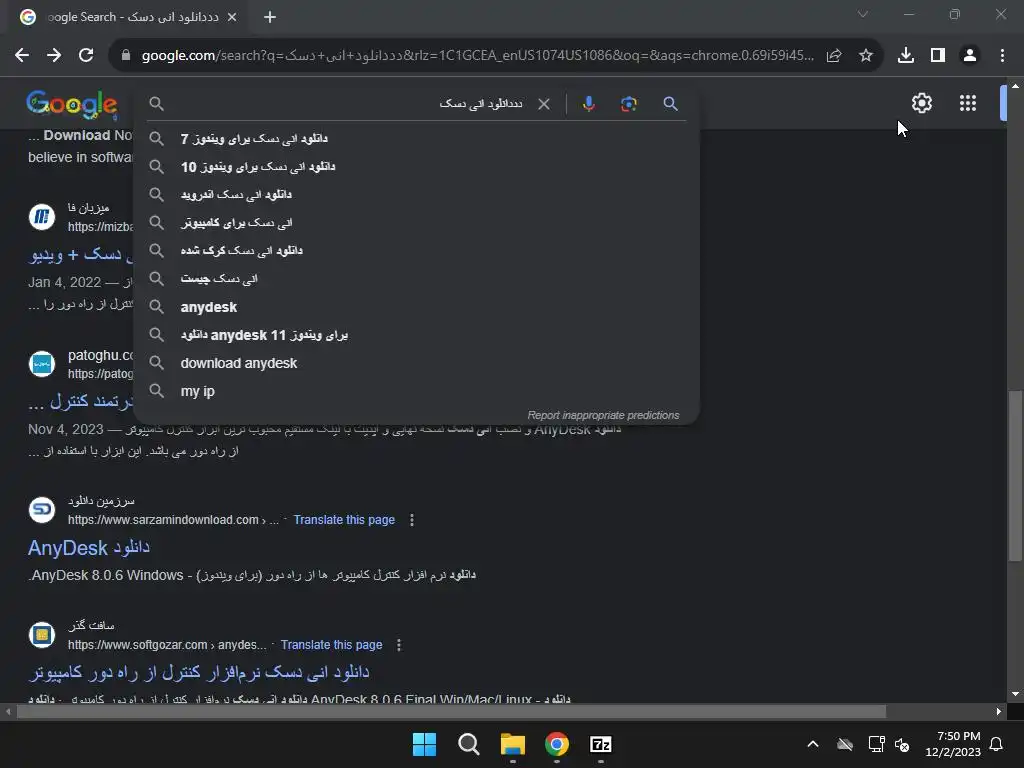
Task: Reload the current page
Action: [x=86, y=56]
